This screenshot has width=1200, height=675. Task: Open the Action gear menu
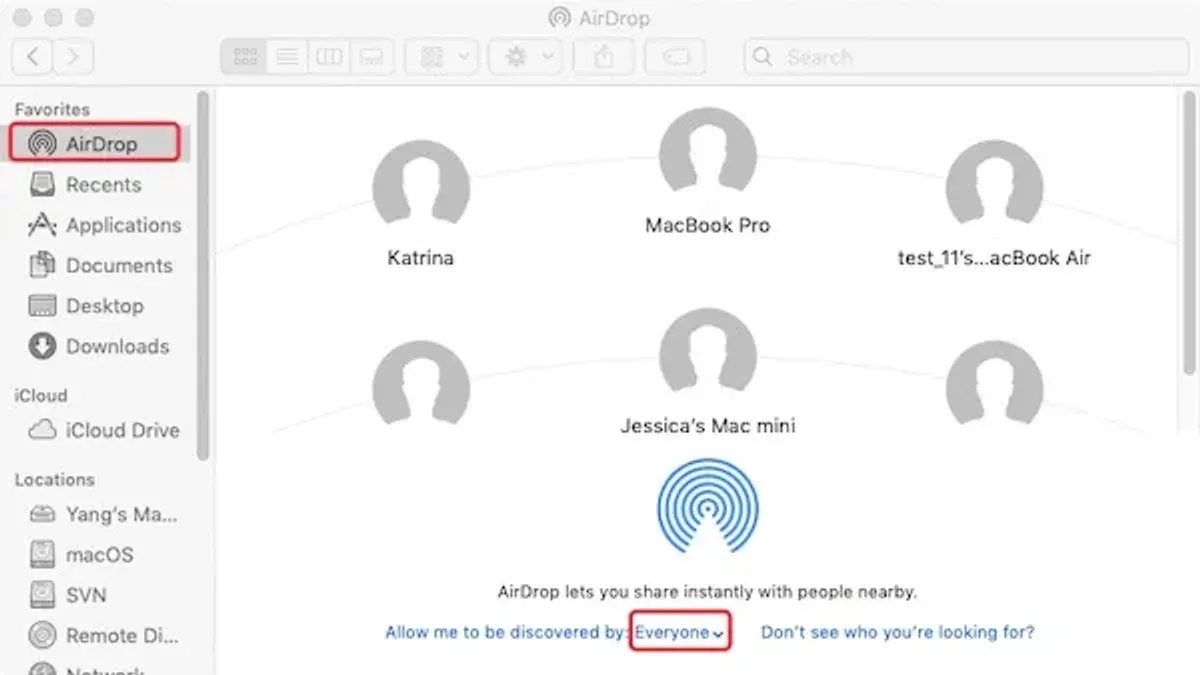tap(526, 57)
